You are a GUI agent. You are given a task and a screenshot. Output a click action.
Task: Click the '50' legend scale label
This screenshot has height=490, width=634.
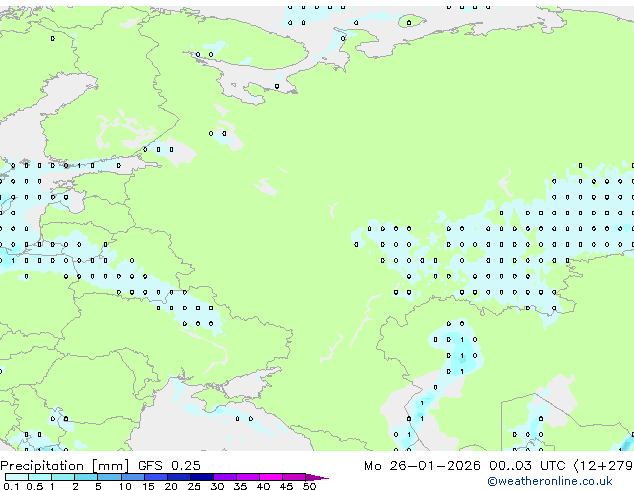[309, 486]
